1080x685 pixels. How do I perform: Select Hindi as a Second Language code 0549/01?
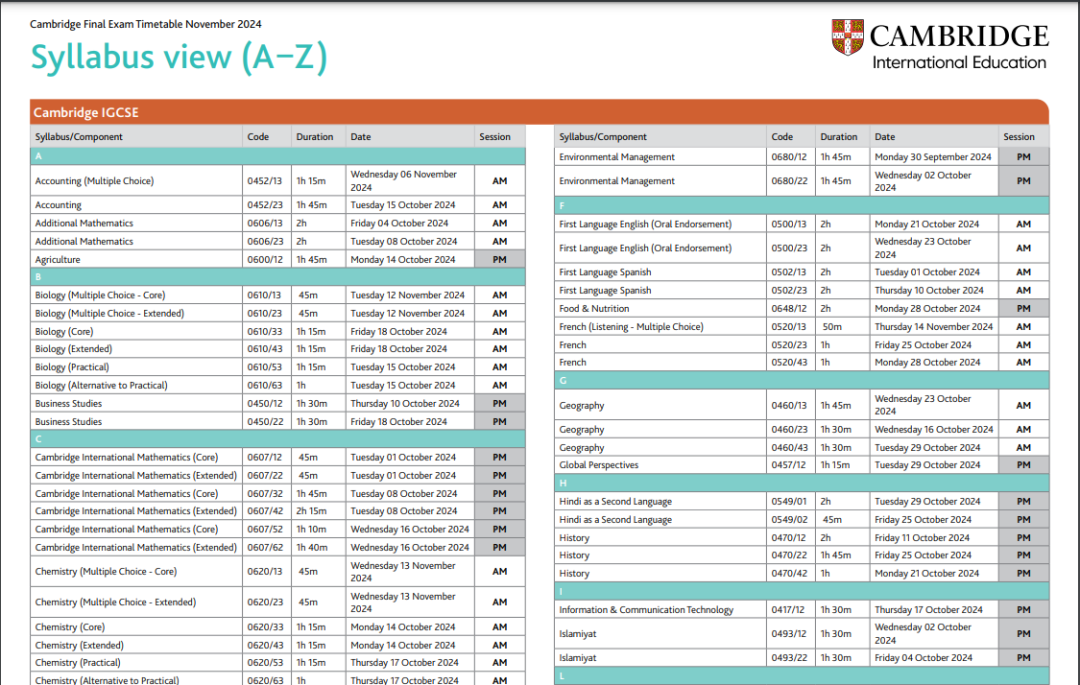(789, 502)
